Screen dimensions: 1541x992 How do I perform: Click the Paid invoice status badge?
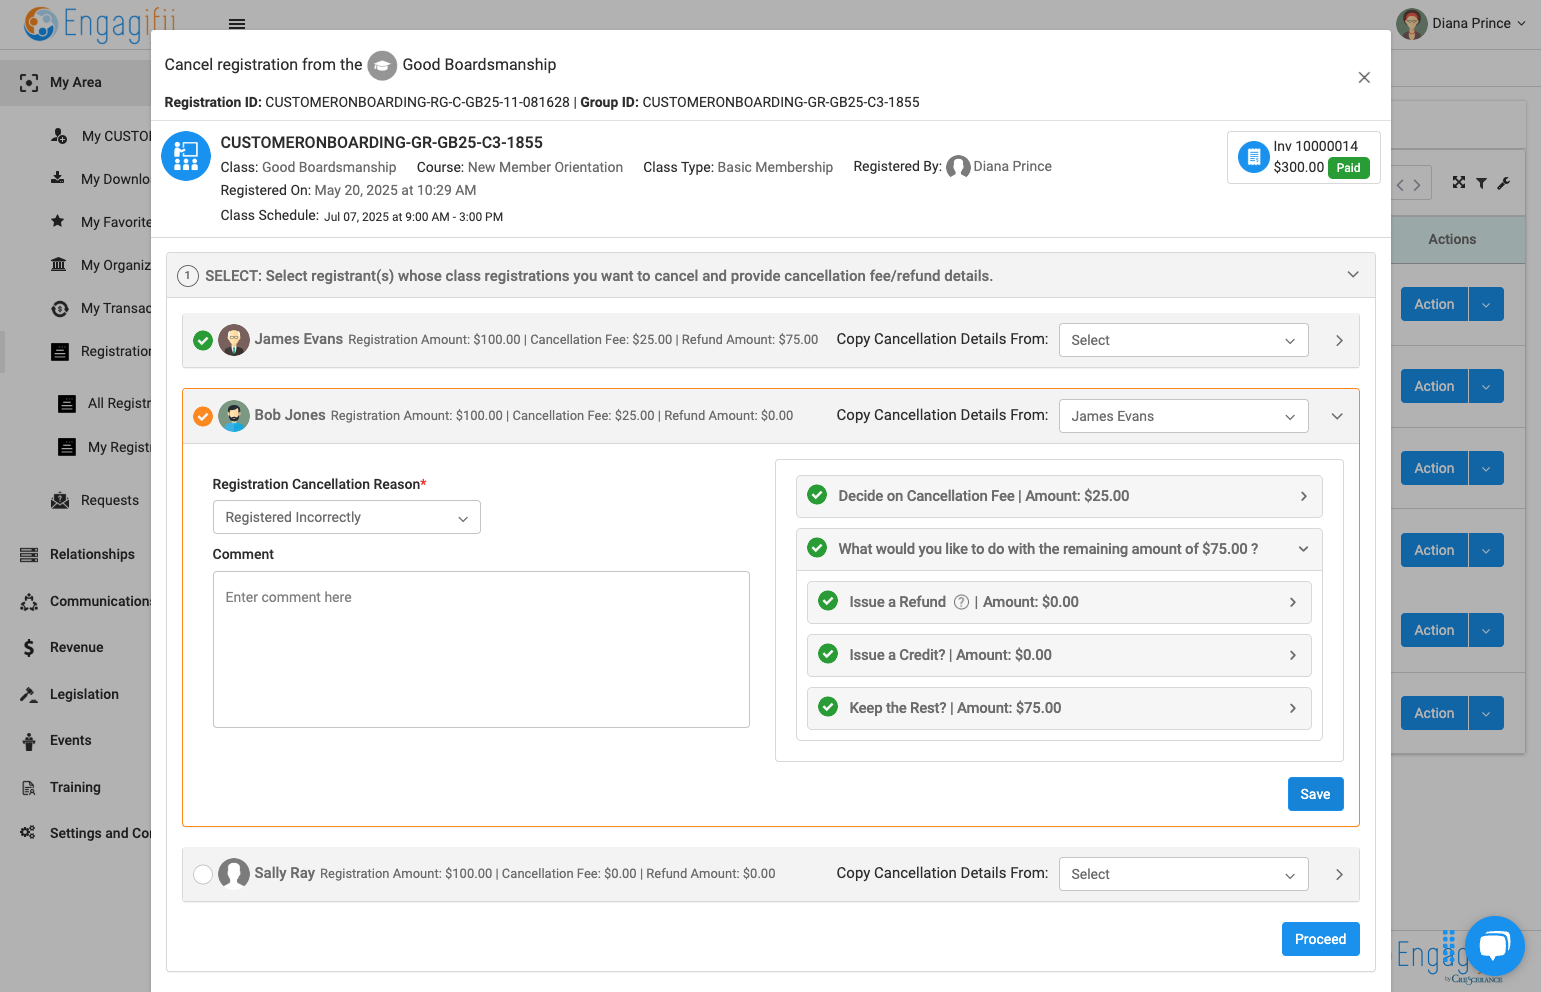pos(1348,168)
